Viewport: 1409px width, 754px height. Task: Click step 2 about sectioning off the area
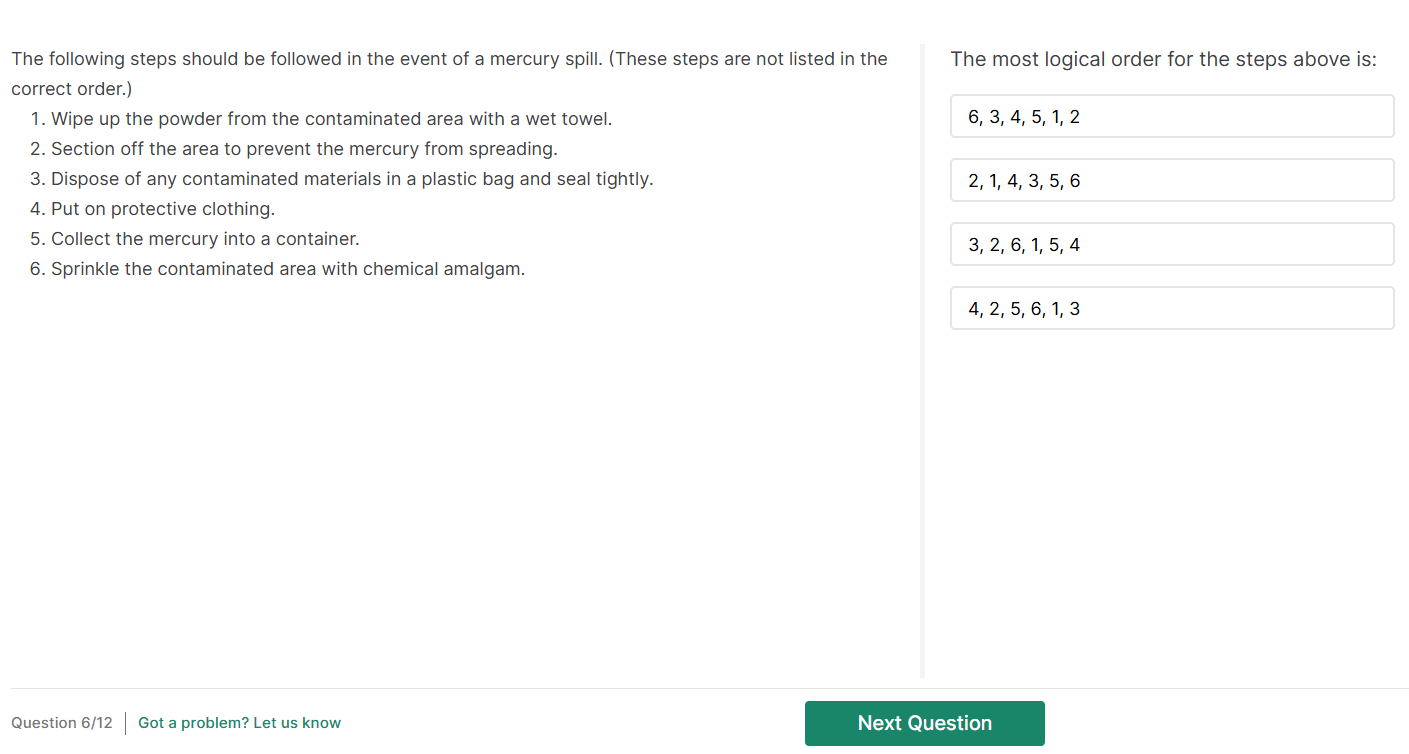tap(304, 149)
